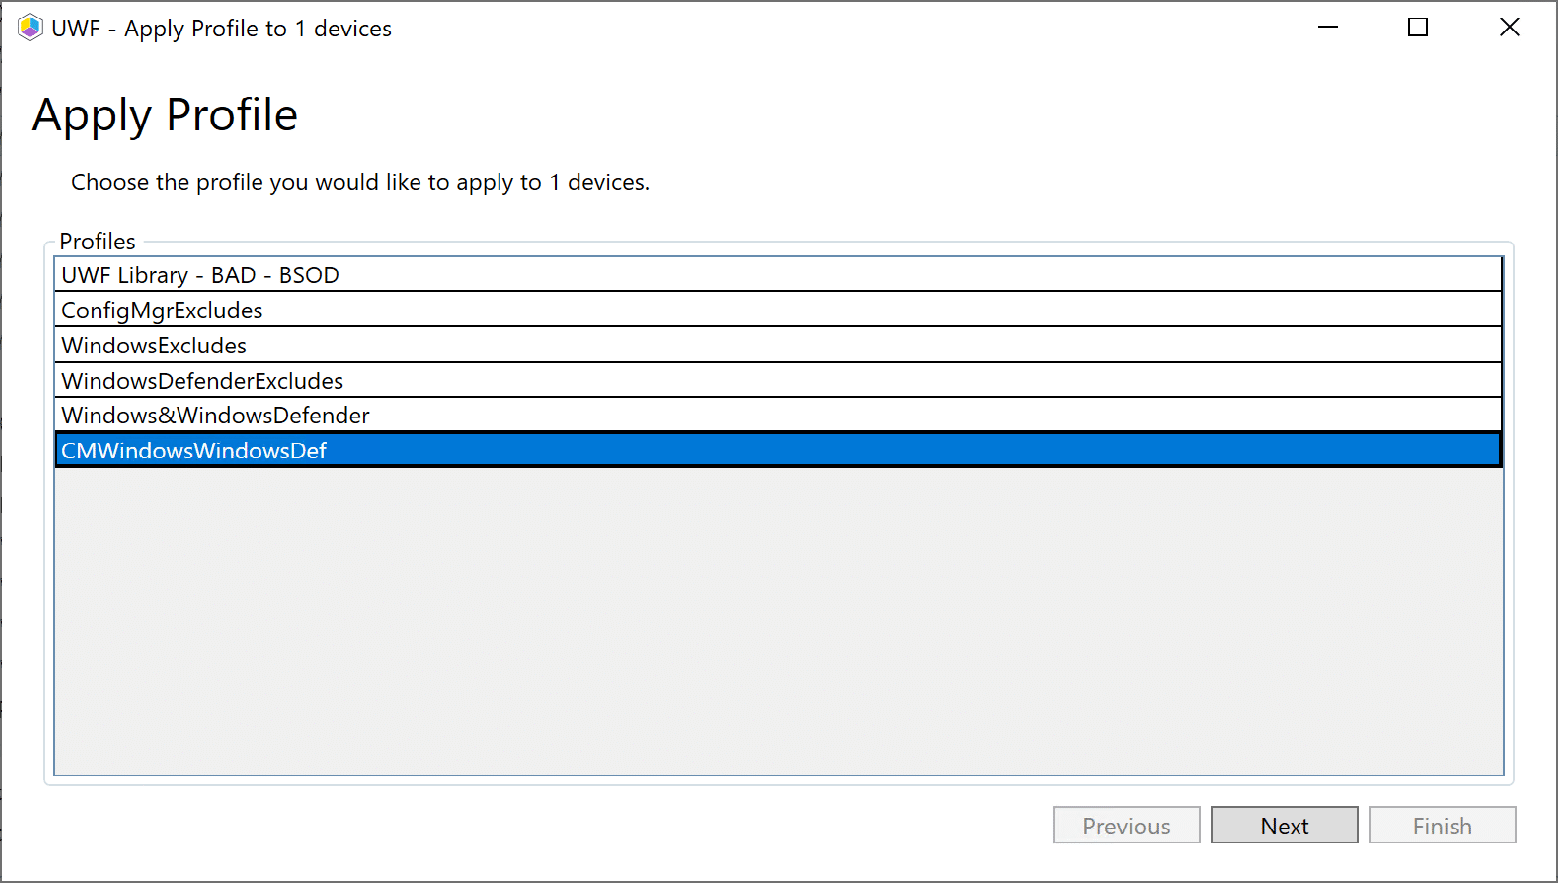Click the UWF app icon in title bar
1558x883 pixels.
(30, 28)
